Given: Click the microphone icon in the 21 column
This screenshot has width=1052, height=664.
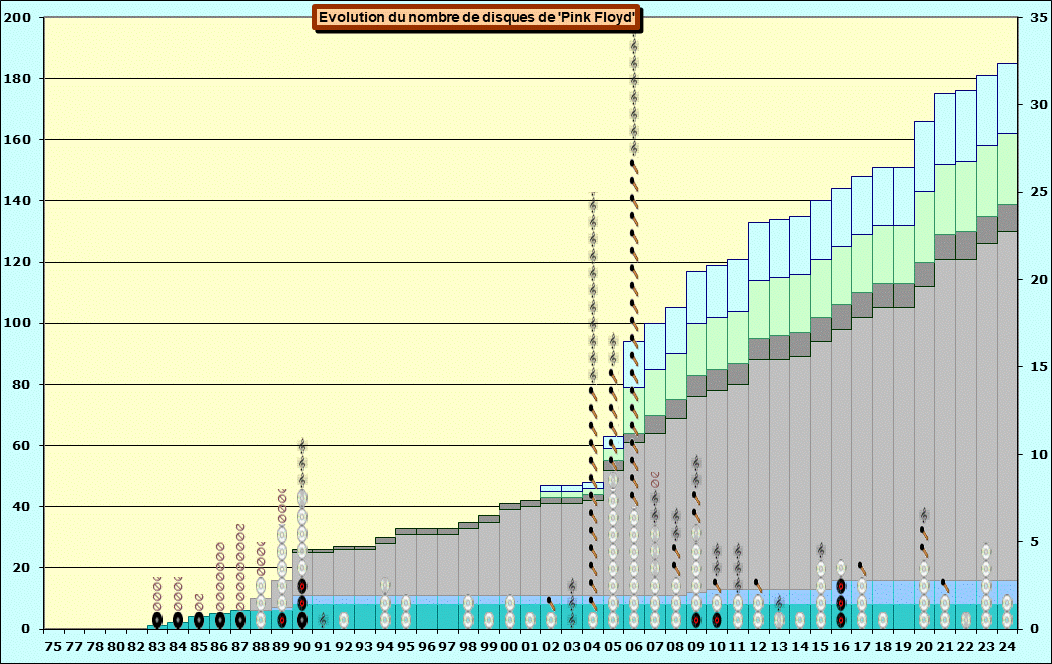Looking at the screenshot, I should 945,586.
